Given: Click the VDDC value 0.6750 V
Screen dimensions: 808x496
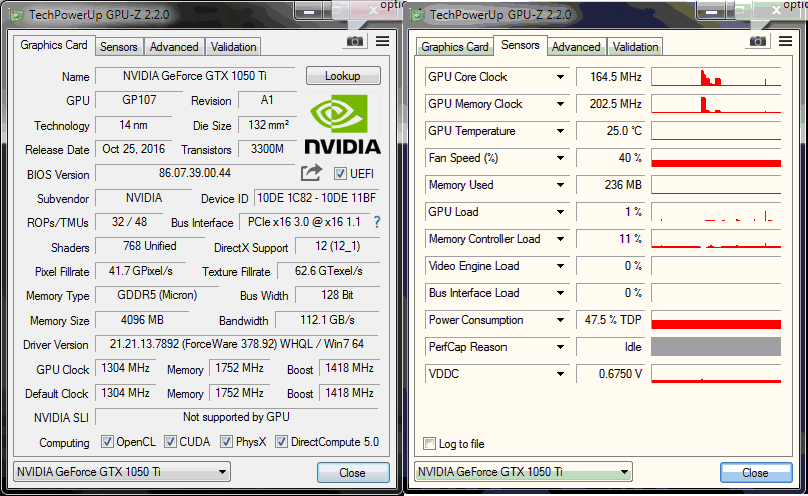Looking at the screenshot, I should (611, 374).
